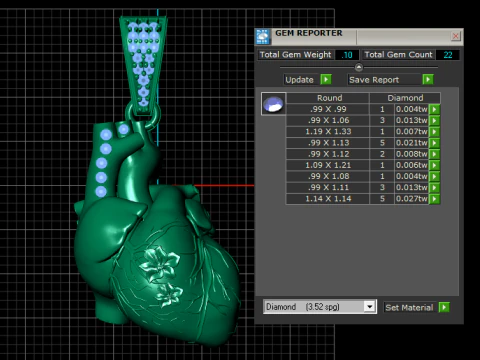Click the 0.008tw weight value
This screenshot has width=480, height=360.
tap(411, 154)
